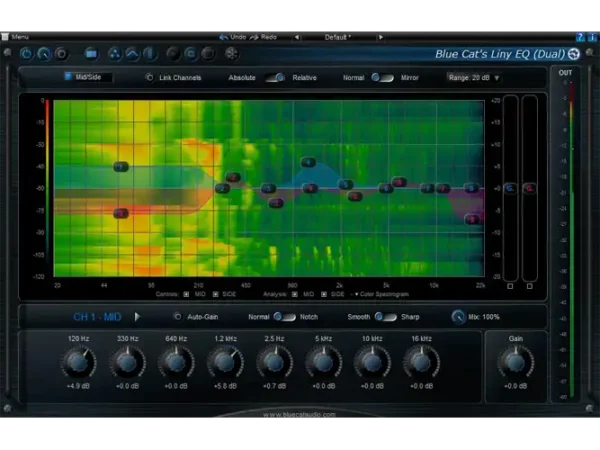Viewport: 600px width, 450px height.
Task: Click the red G gain slider handle
Action: point(530,188)
